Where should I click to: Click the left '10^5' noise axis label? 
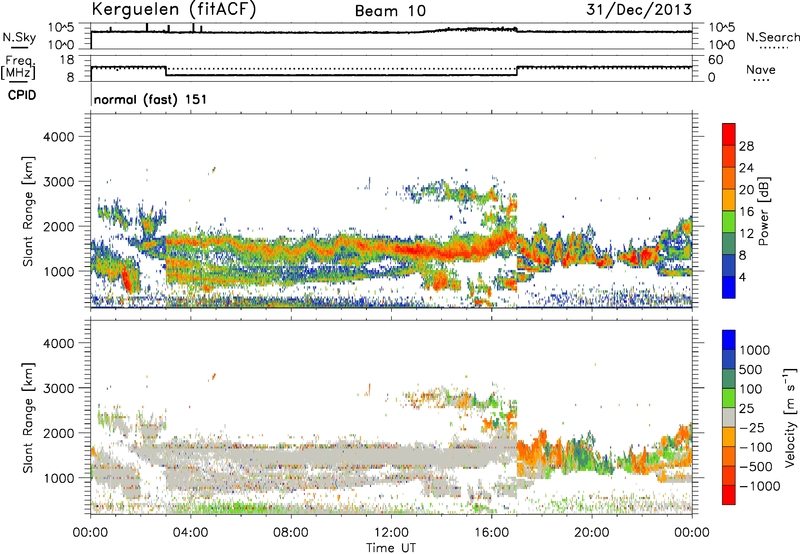(x=61, y=28)
